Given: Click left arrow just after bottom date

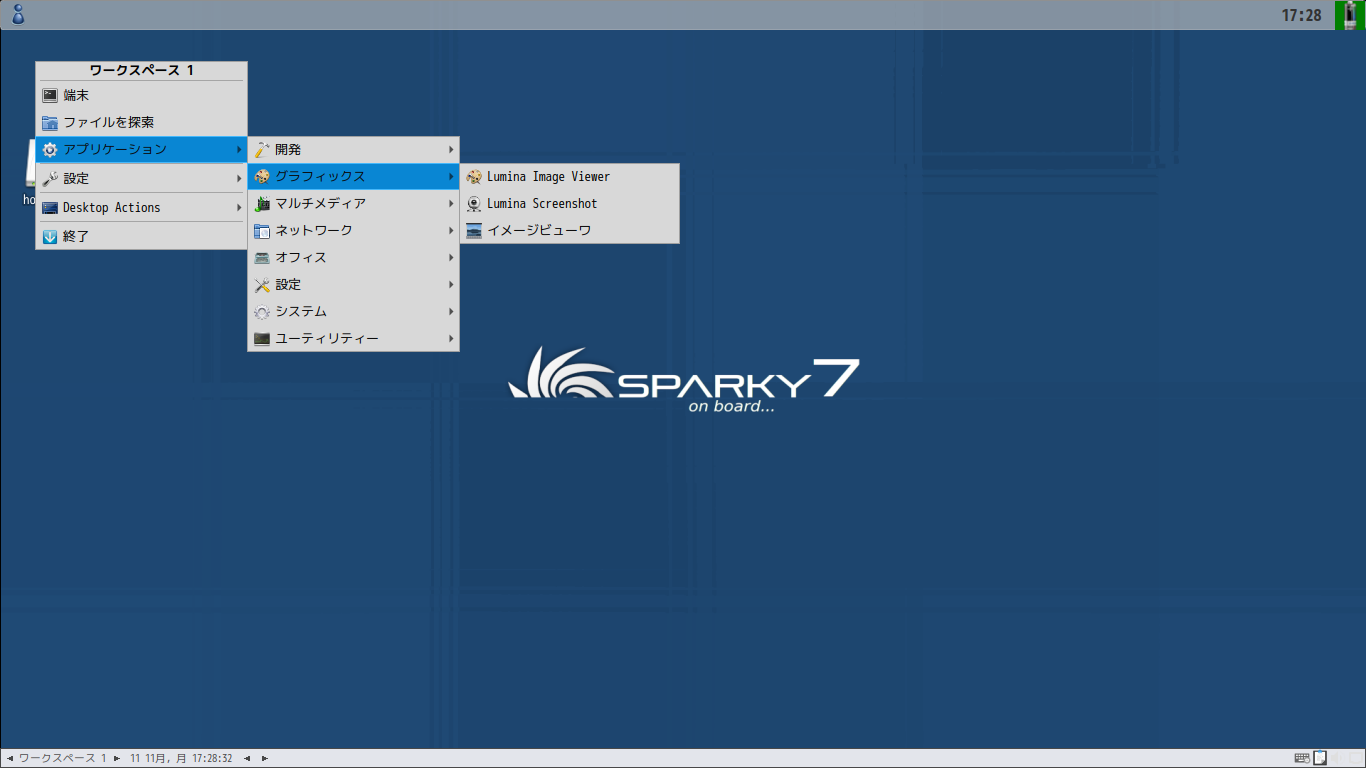Looking at the screenshot, I should tap(247, 759).
